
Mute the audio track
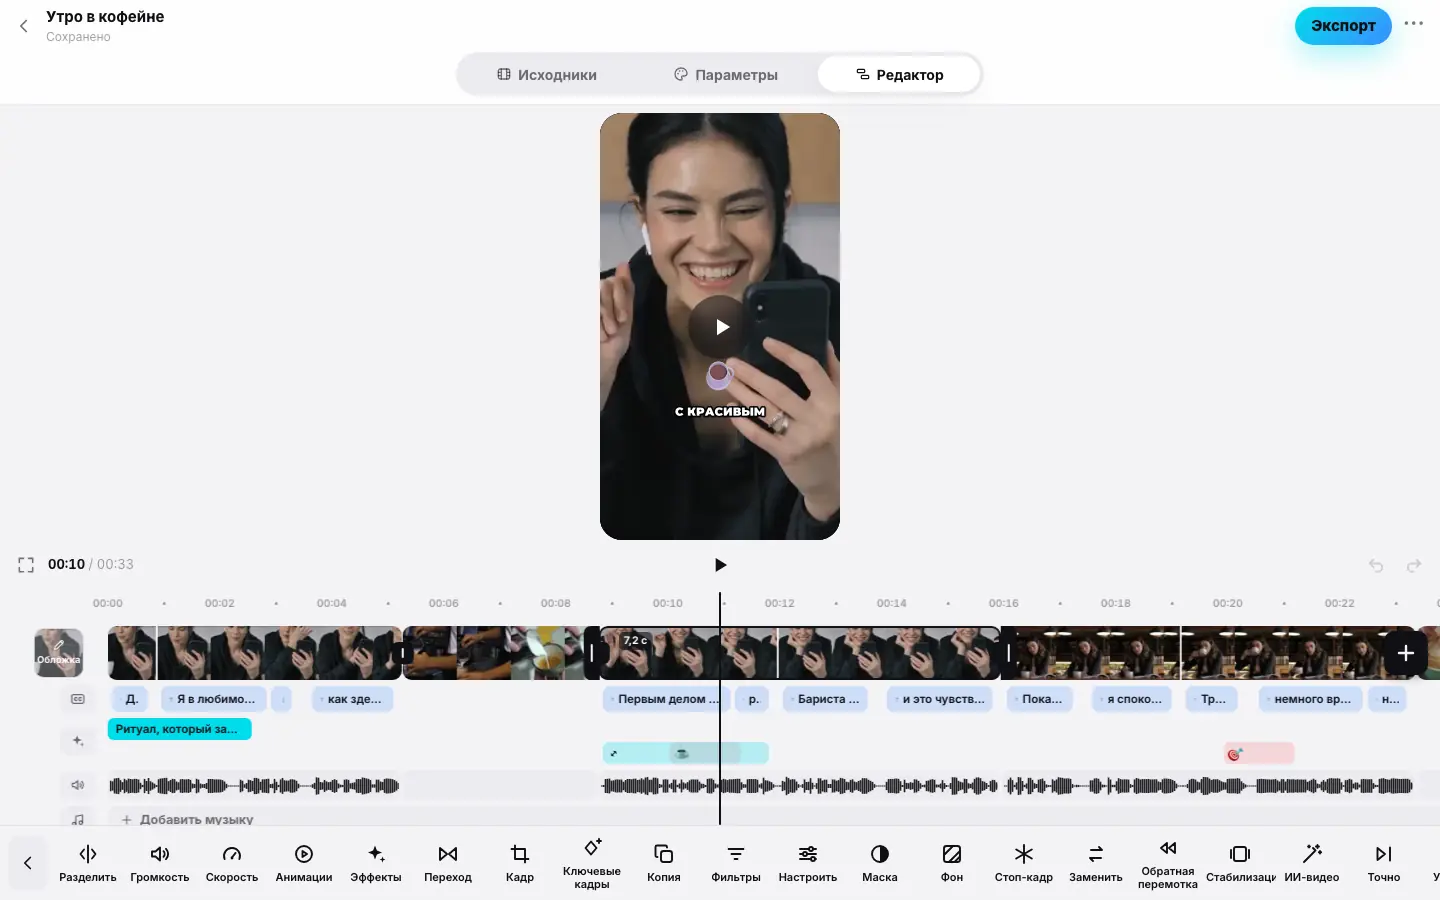point(78,785)
